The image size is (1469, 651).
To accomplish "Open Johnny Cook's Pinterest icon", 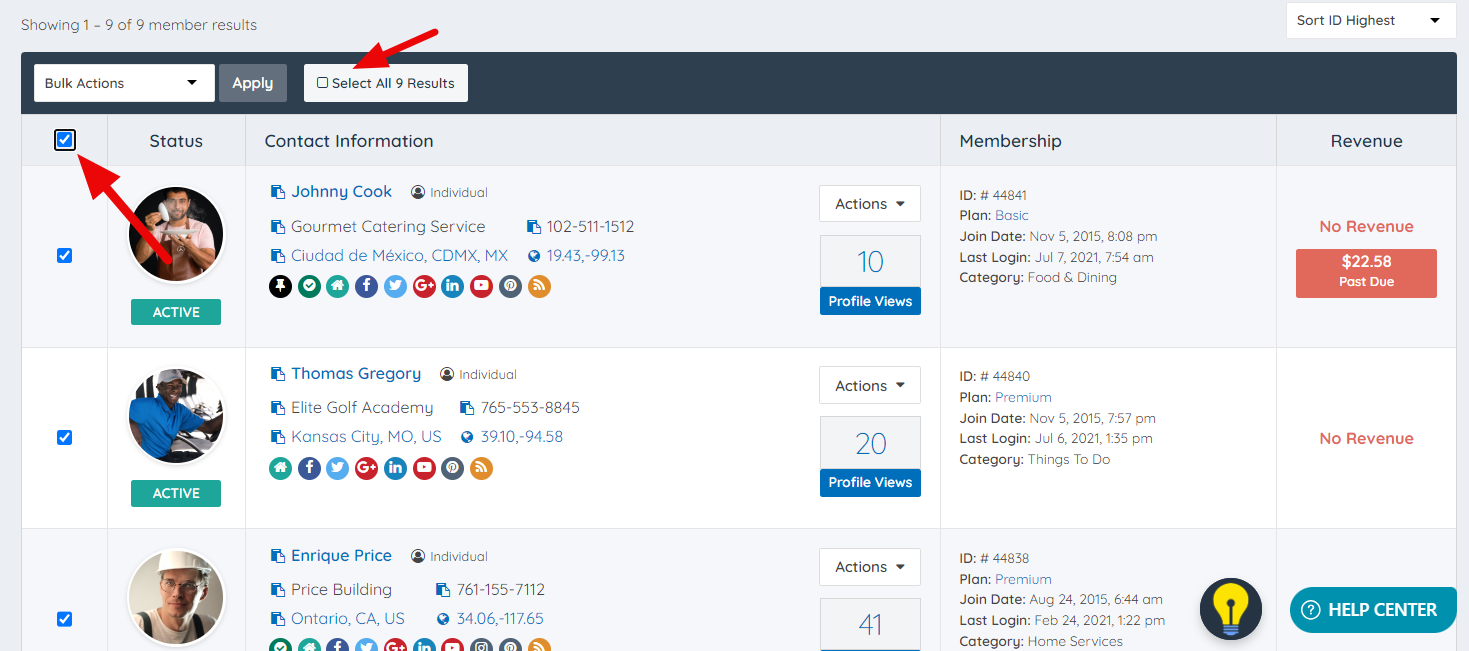I will [x=510, y=286].
